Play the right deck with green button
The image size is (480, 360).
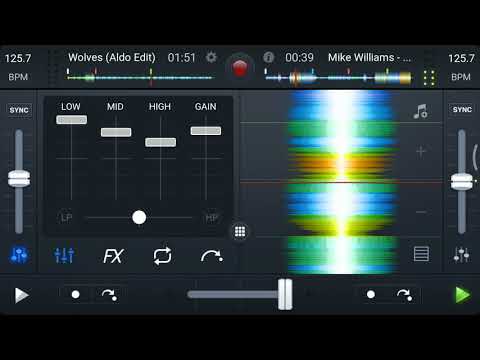click(x=463, y=295)
